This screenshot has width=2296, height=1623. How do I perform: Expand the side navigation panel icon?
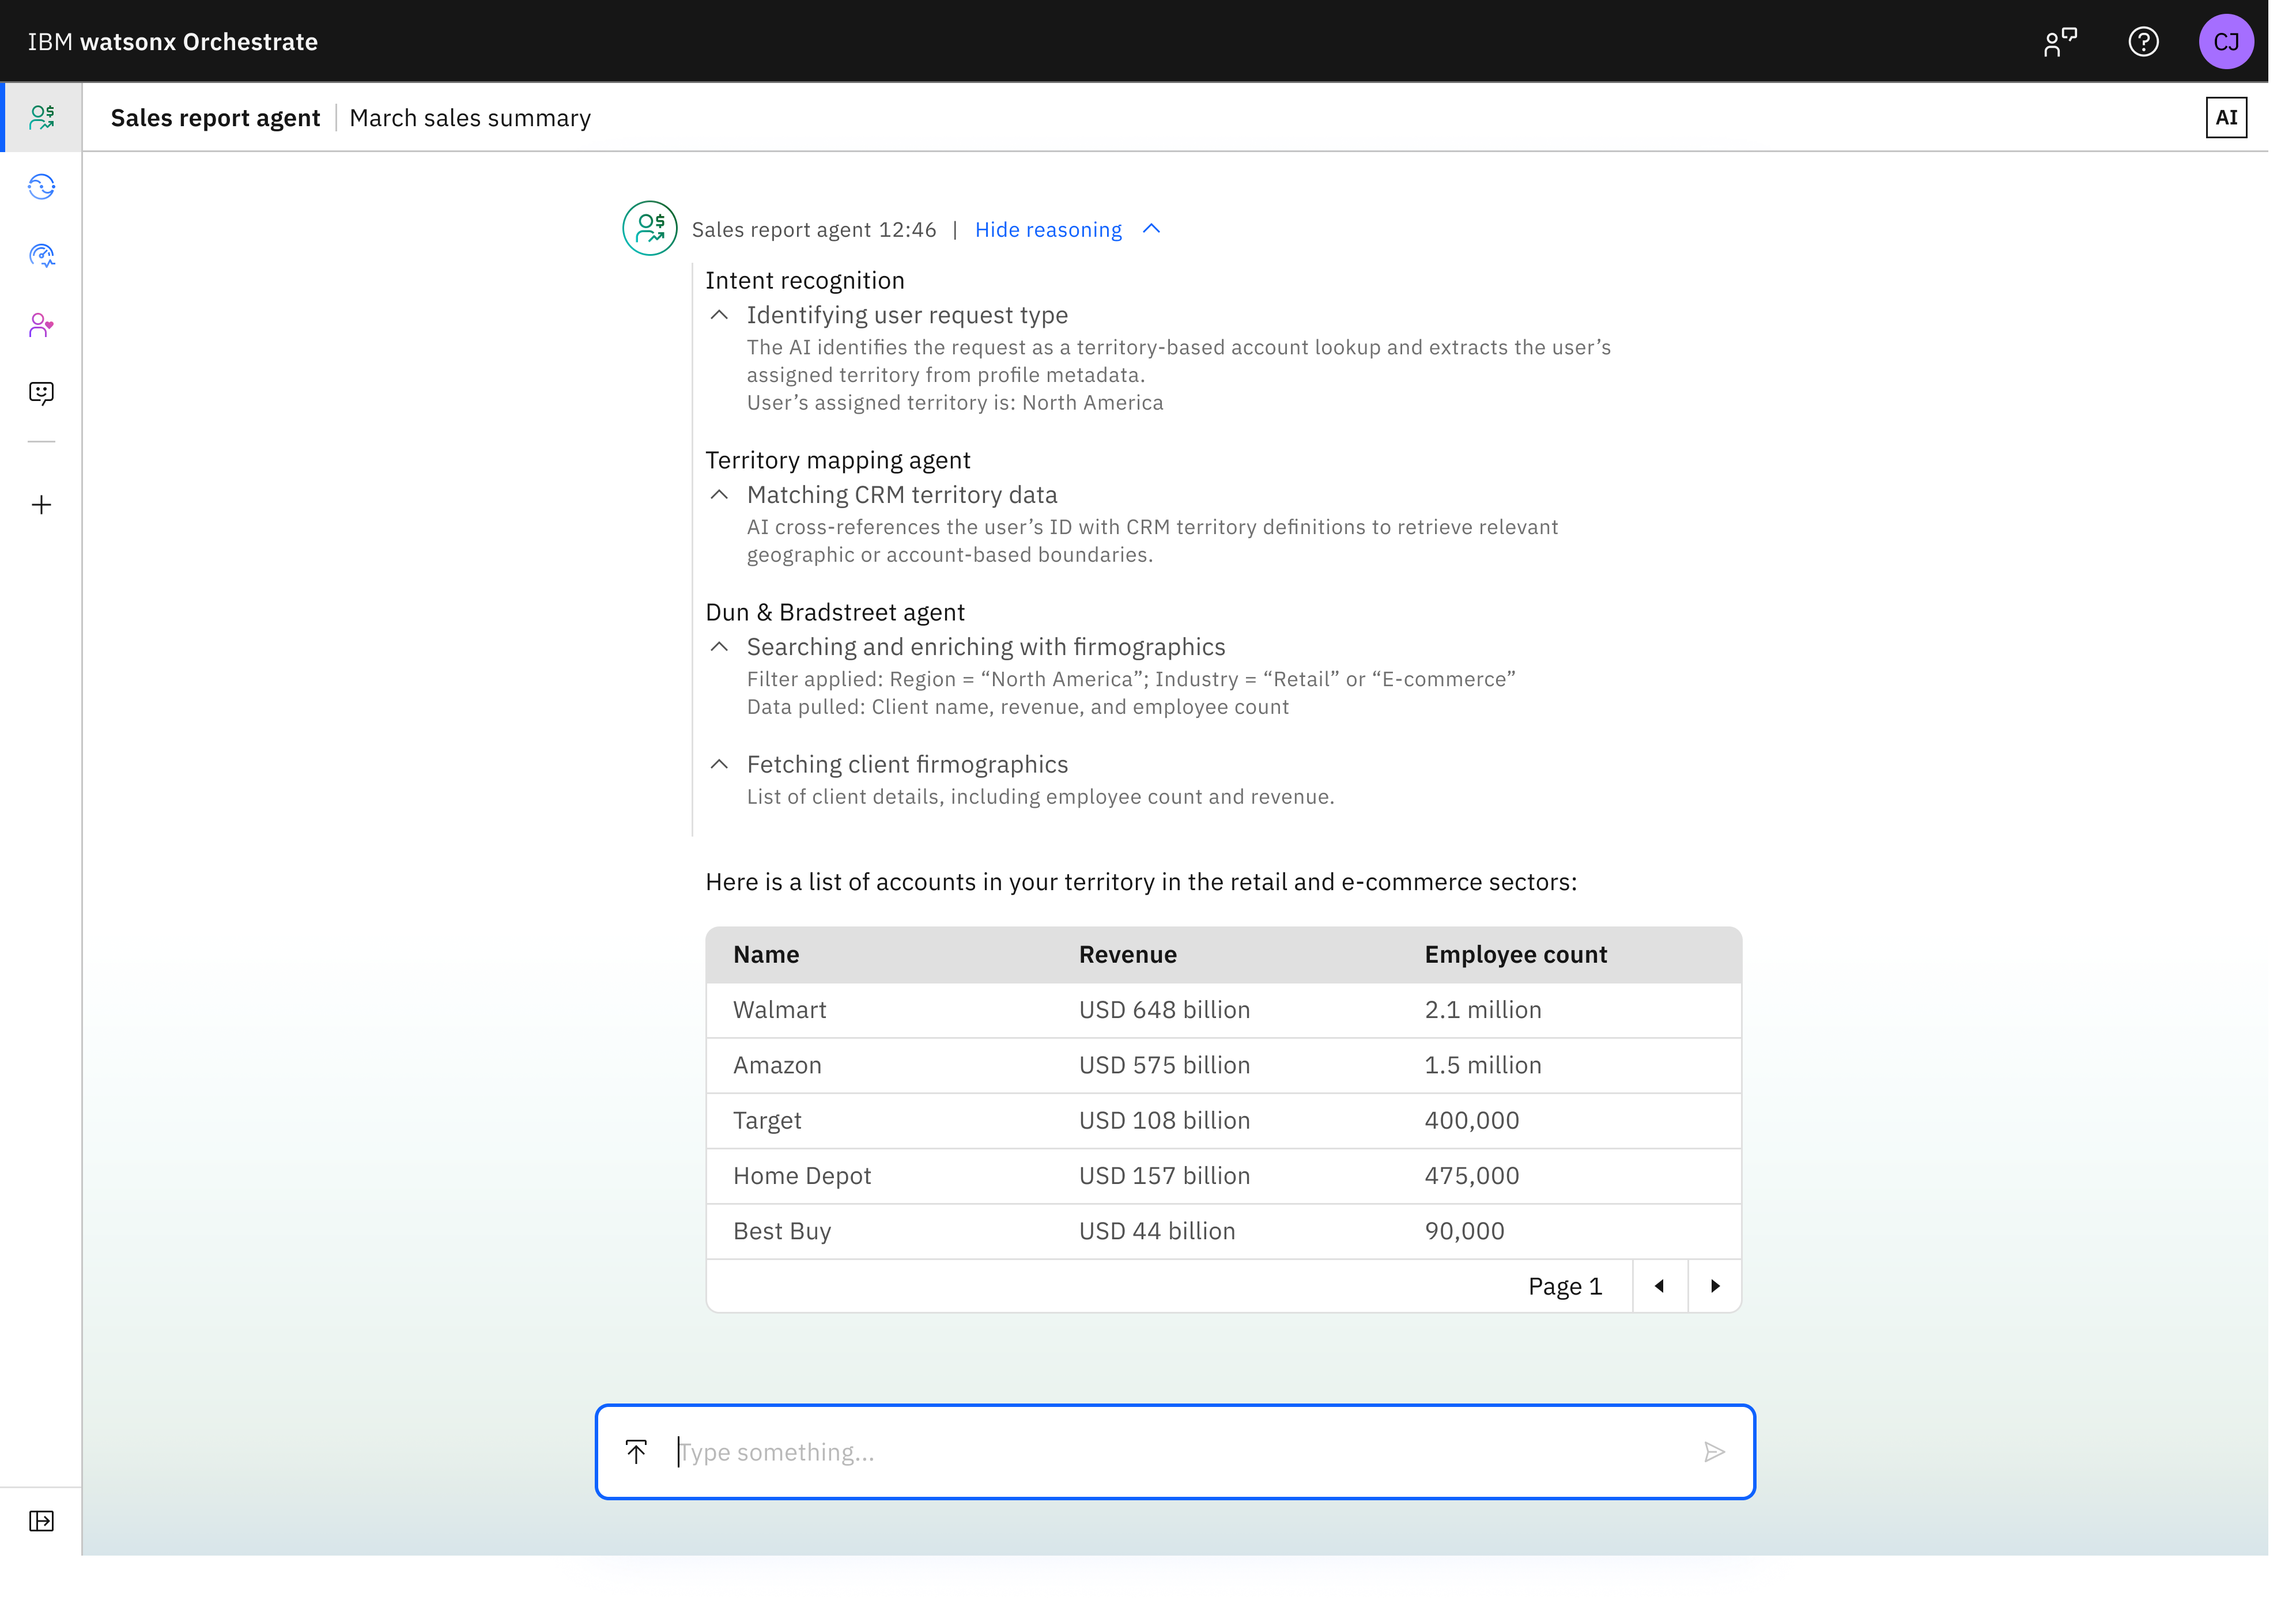pyautogui.click(x=41, y=1521)
